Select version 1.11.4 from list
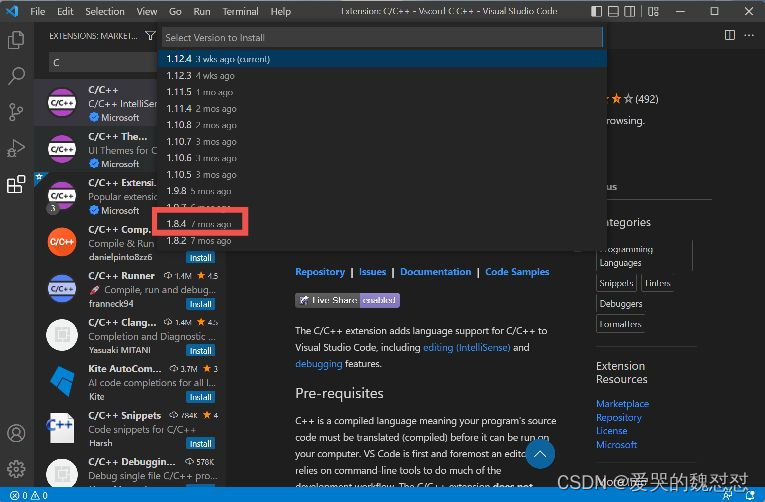The width and height of the screenshot is (765, 502). coord(382,108)
